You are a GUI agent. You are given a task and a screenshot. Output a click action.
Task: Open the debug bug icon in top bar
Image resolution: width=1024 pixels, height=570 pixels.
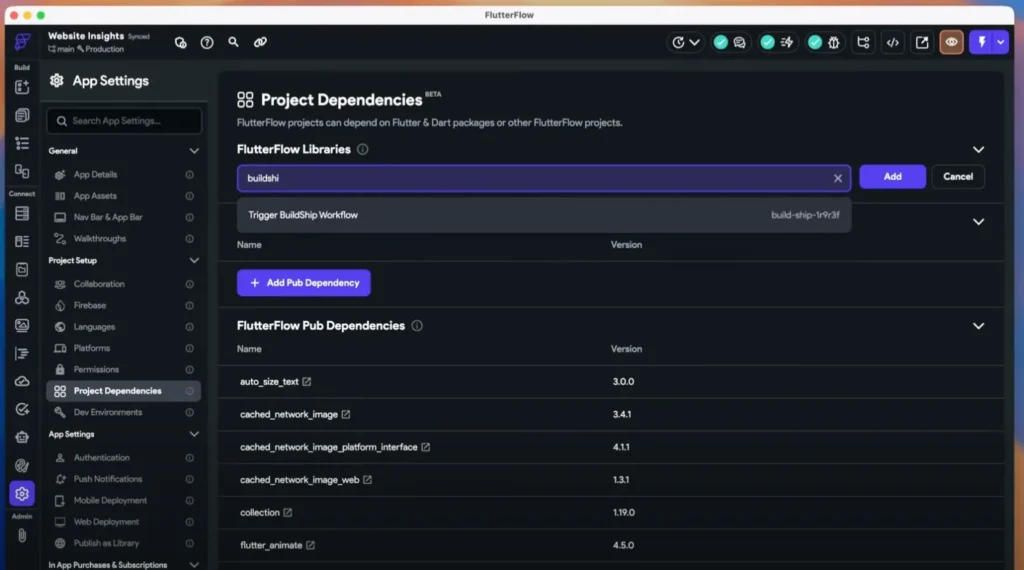[834, 42]
